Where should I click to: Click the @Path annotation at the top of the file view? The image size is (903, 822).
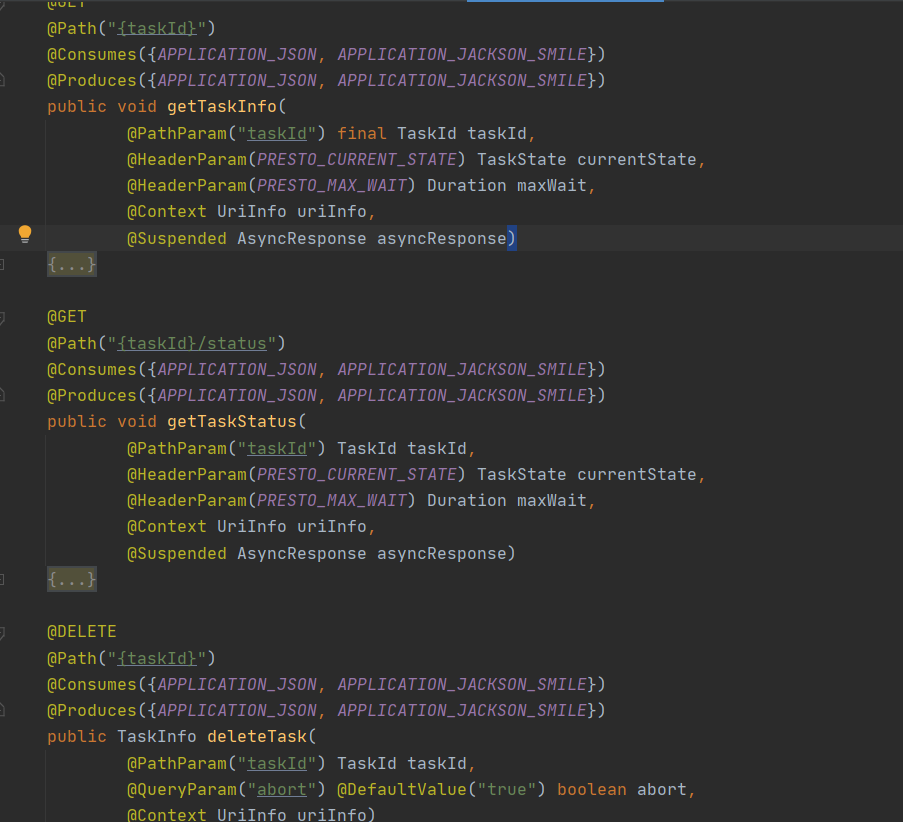pyautogui.click(x=72, y=28)
